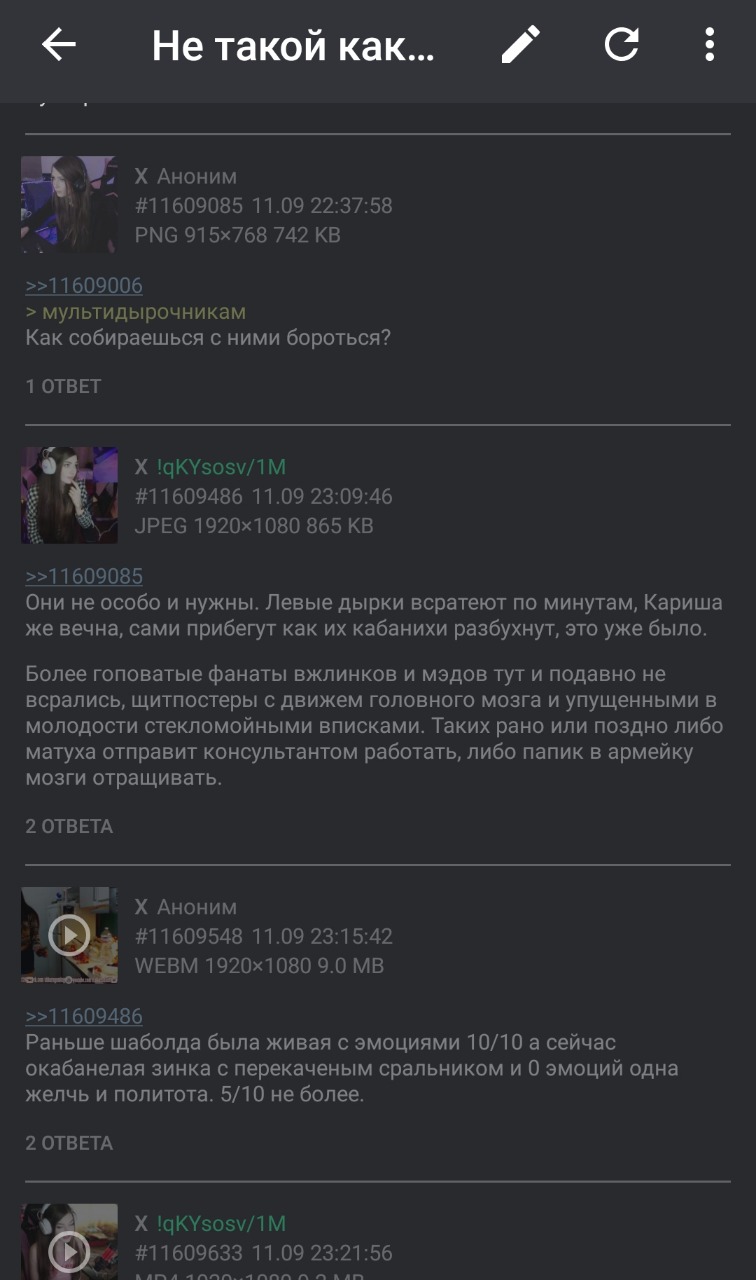Tap post number #11609548
Viewport: 756px width, 1280px height.
click(x=189, y=936)
